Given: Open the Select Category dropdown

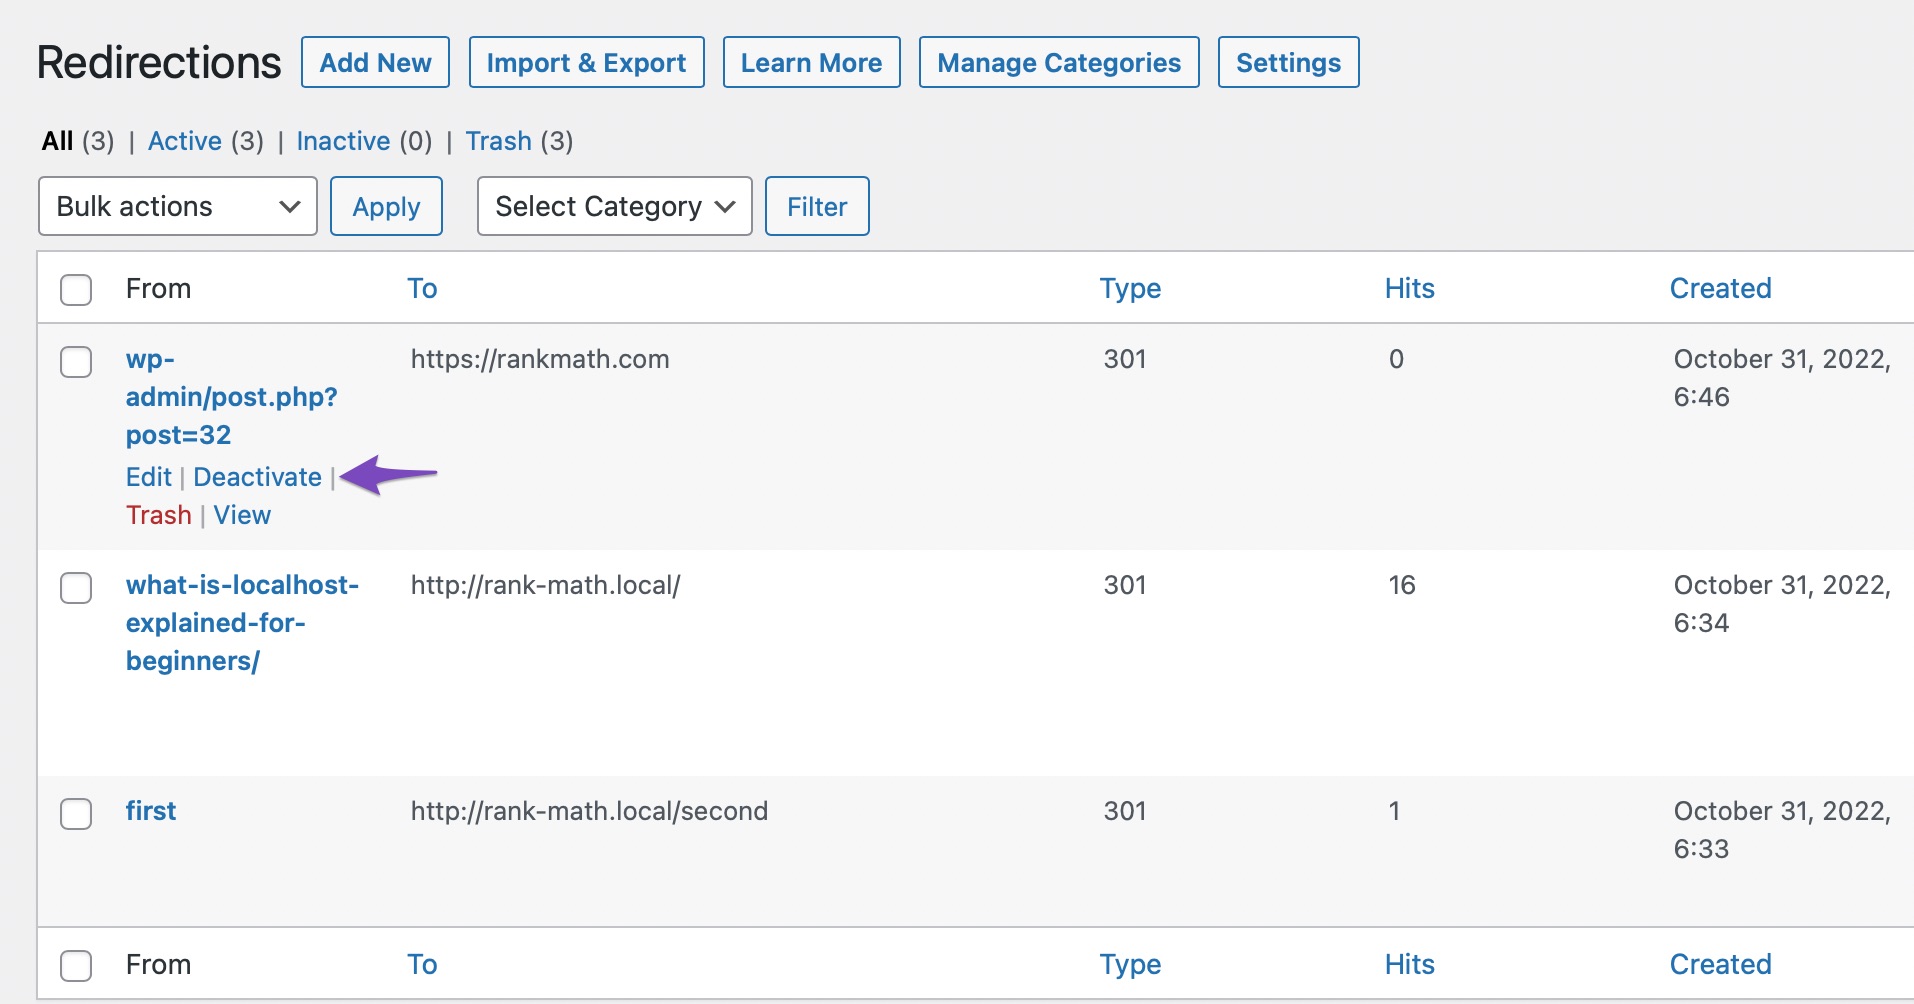Looking at the screenshot, I should (615, 206).
